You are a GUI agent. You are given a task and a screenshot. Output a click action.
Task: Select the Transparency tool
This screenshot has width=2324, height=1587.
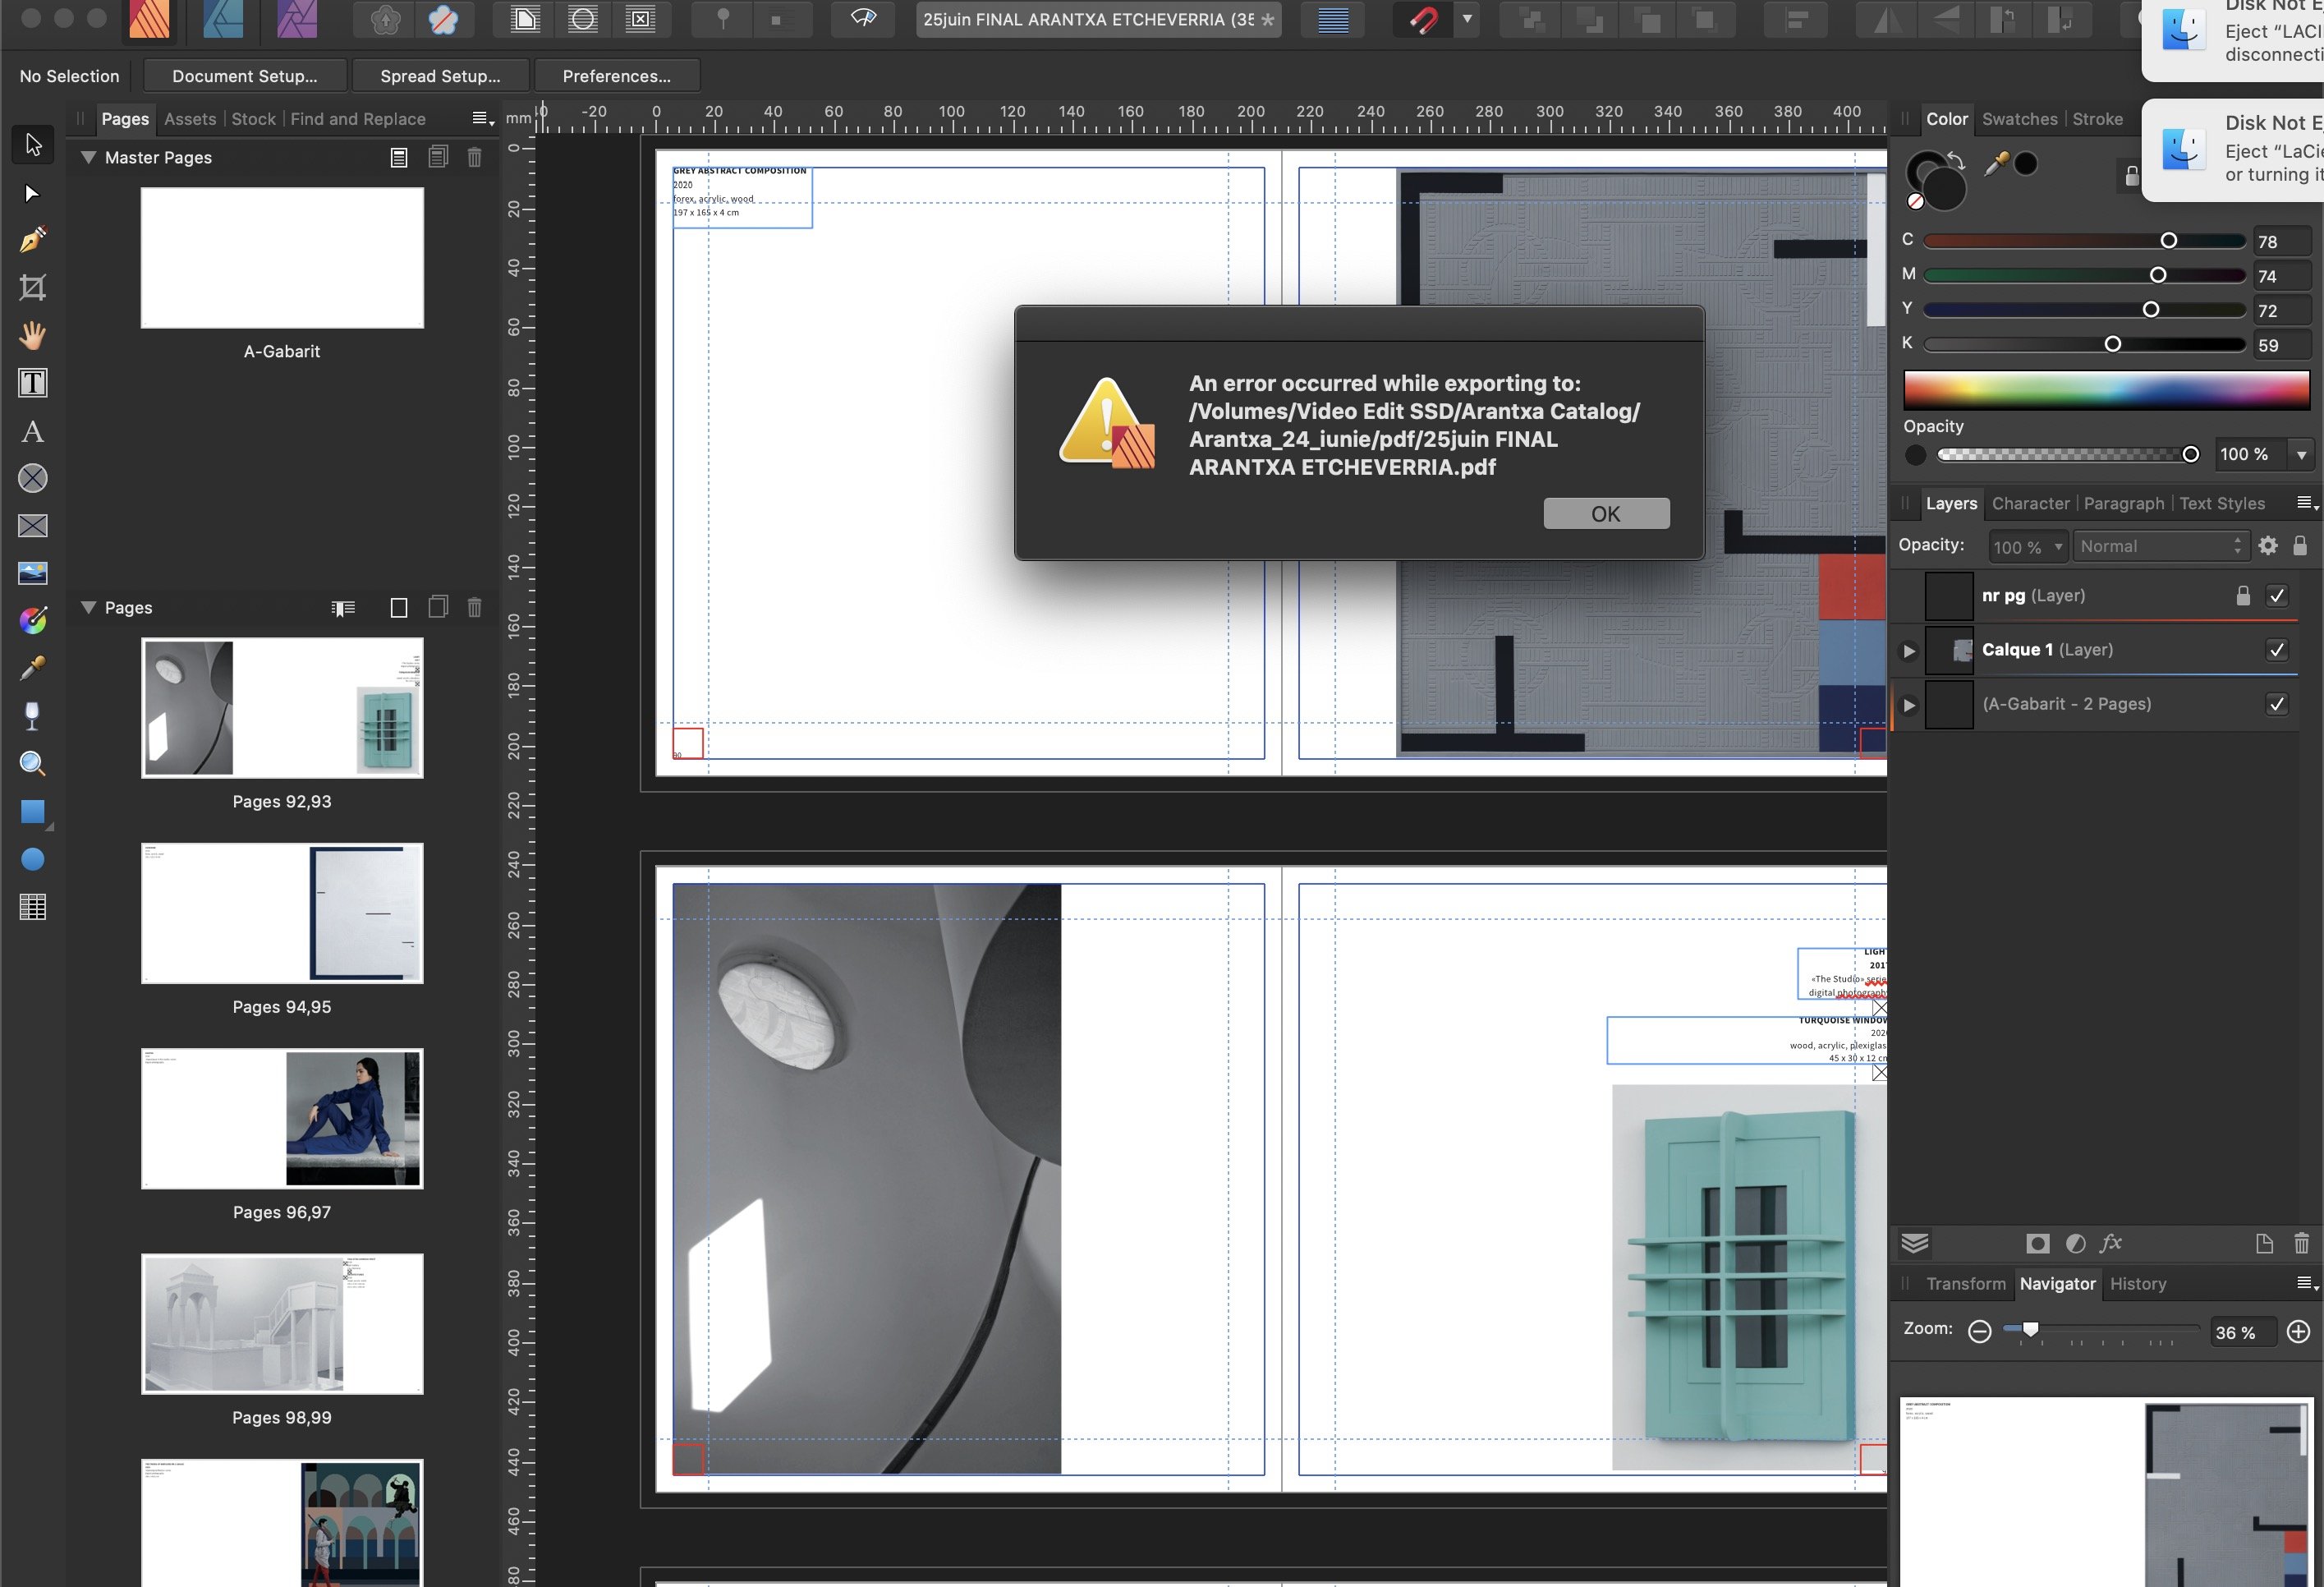click(x=33, y=716)
